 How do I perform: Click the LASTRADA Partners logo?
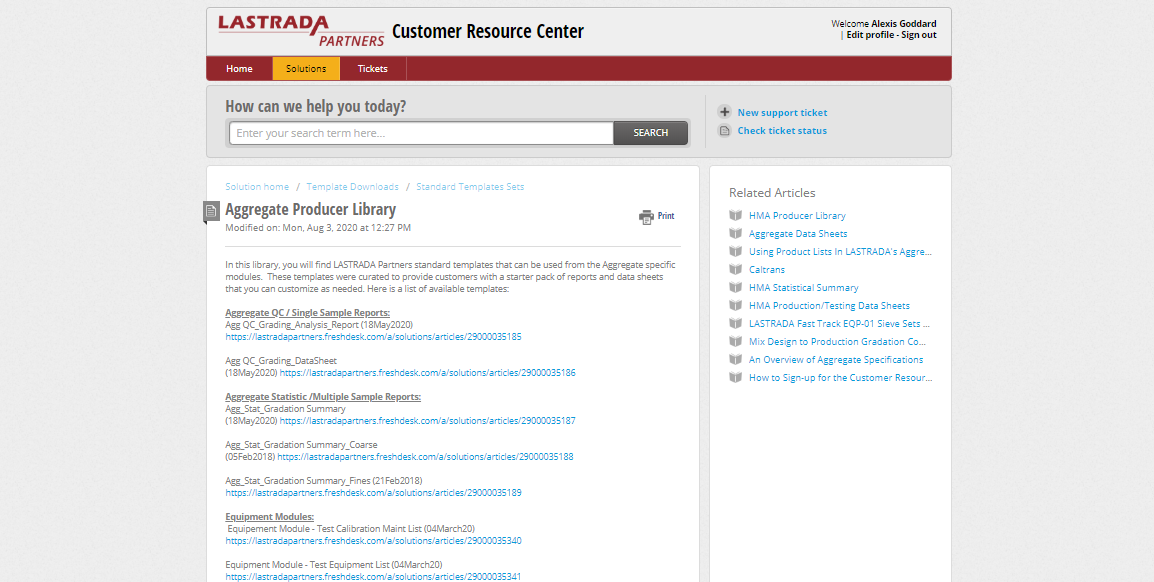[301, 31]
